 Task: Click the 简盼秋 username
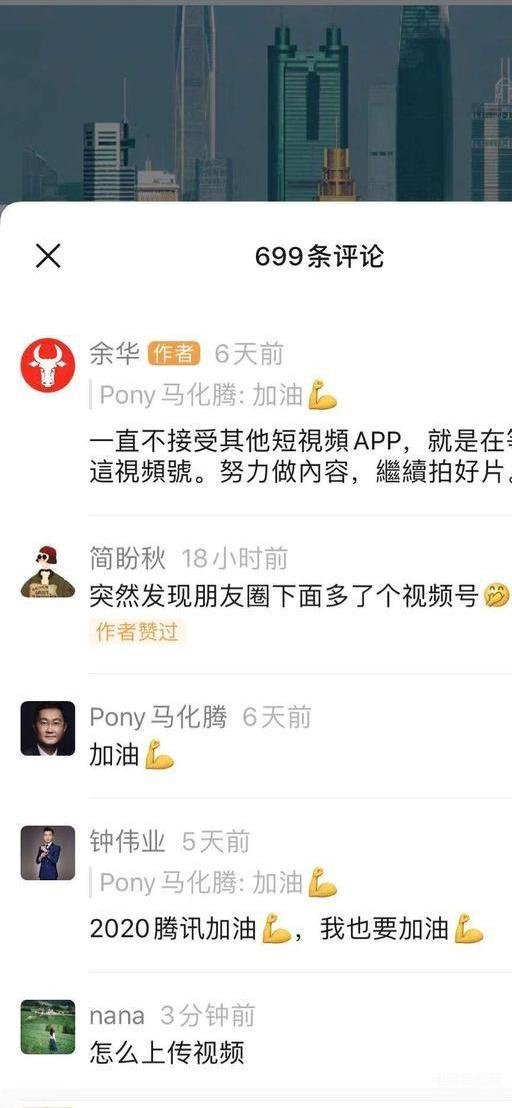click(127, 559)
